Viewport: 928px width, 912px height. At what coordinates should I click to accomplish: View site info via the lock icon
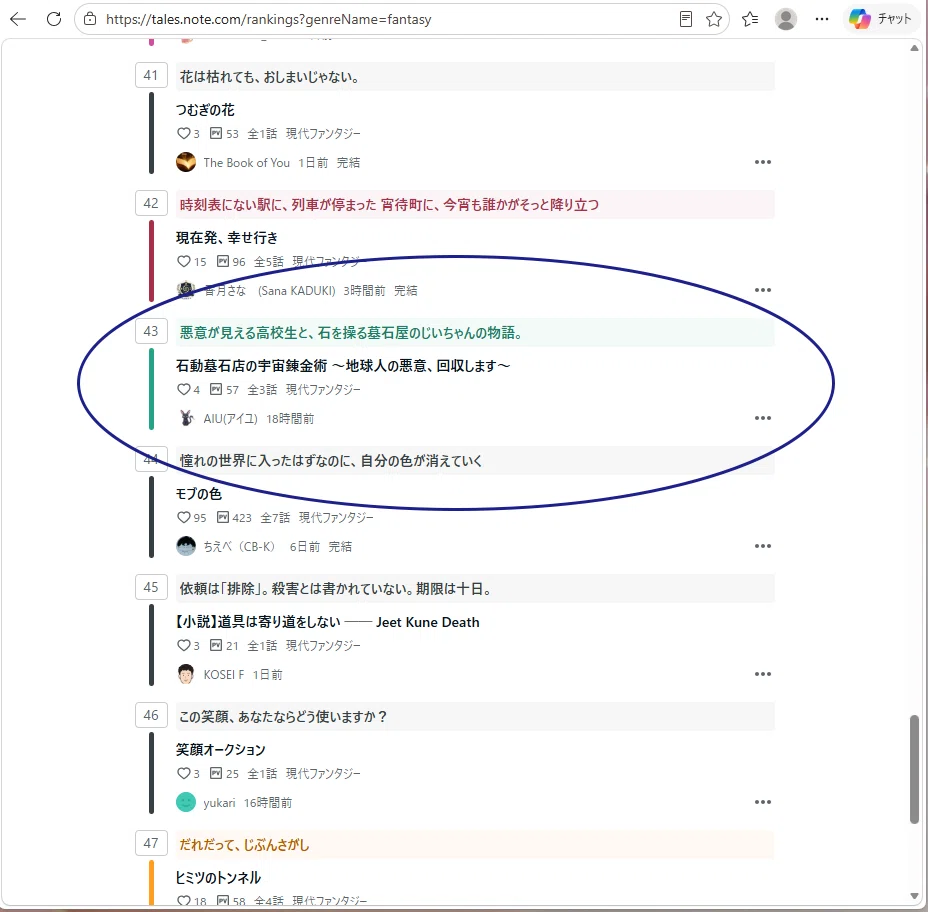click(x=90, y=19)
